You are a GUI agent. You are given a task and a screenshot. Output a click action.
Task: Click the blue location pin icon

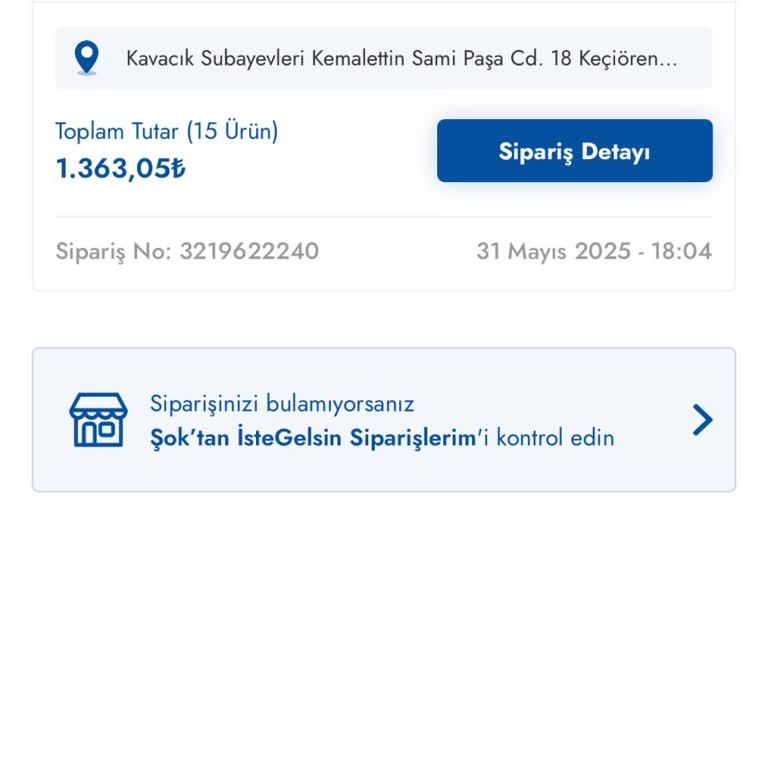[x=87, y=58]
